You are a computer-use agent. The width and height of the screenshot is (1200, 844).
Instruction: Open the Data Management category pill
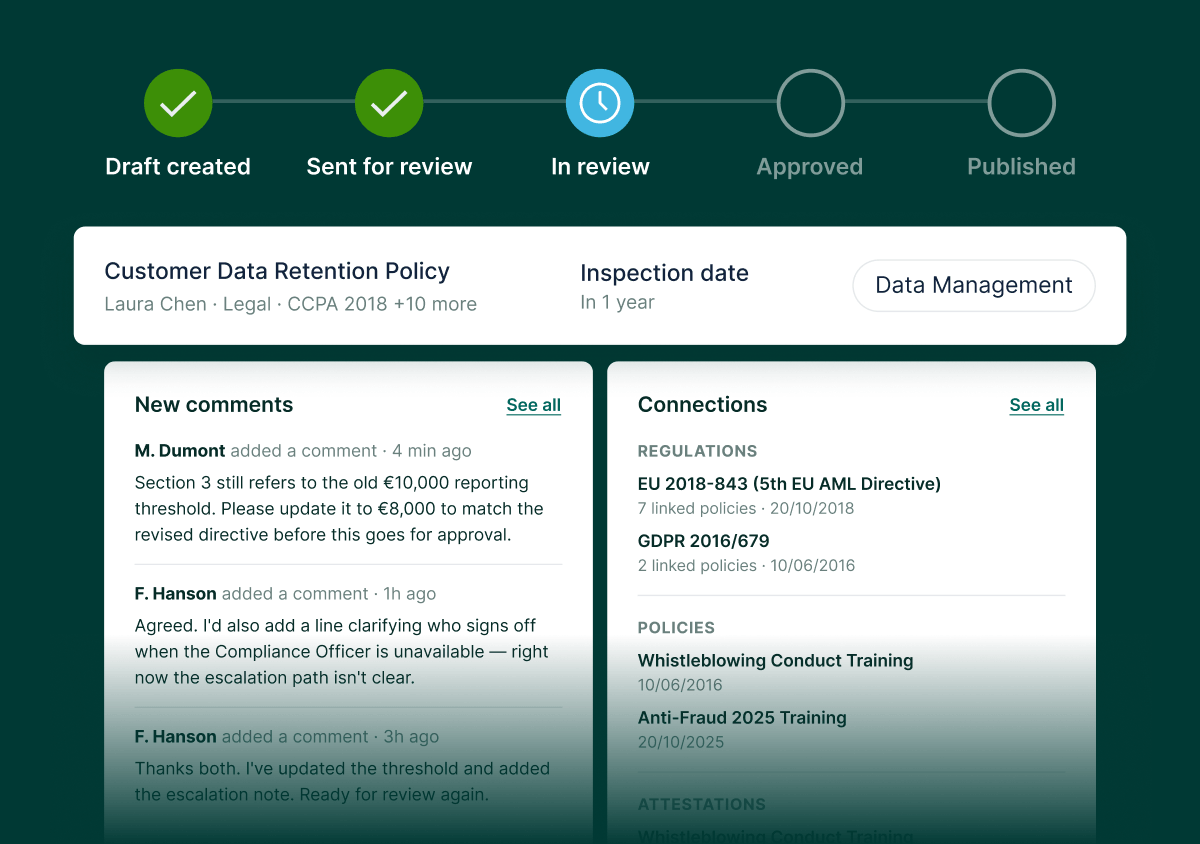pyautogui.click(x=974, y=286)
